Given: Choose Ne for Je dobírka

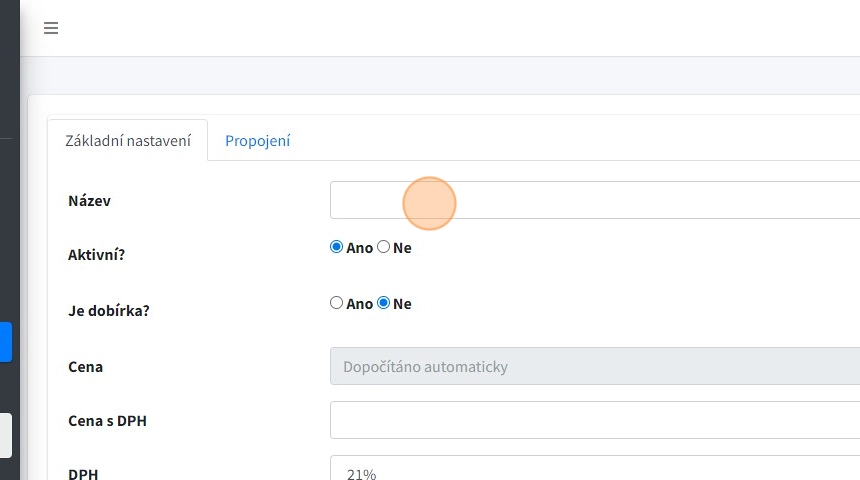Looking at the screenshot, I should click(384, 304).
